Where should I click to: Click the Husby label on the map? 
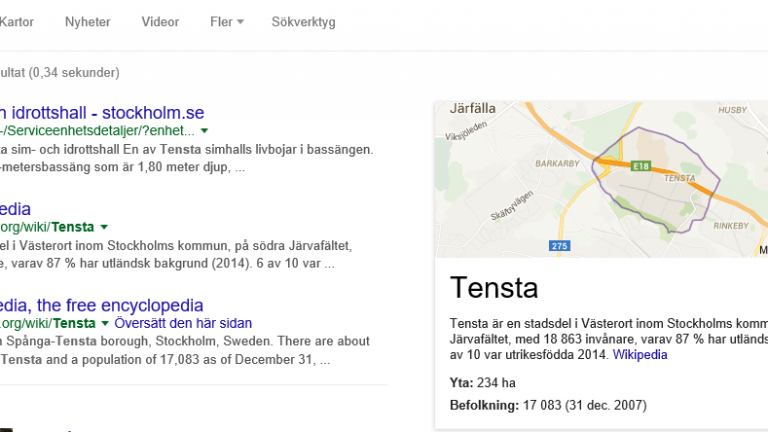[732, 110]
